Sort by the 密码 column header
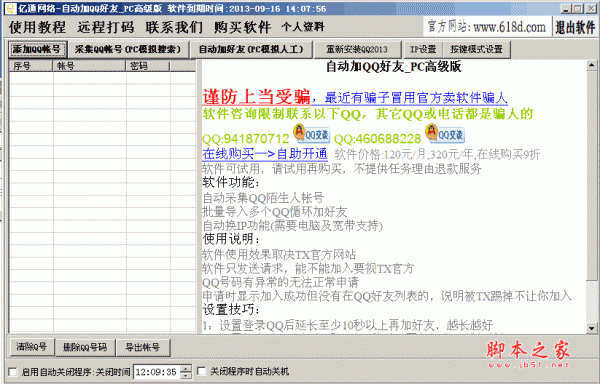 [148, 66]
